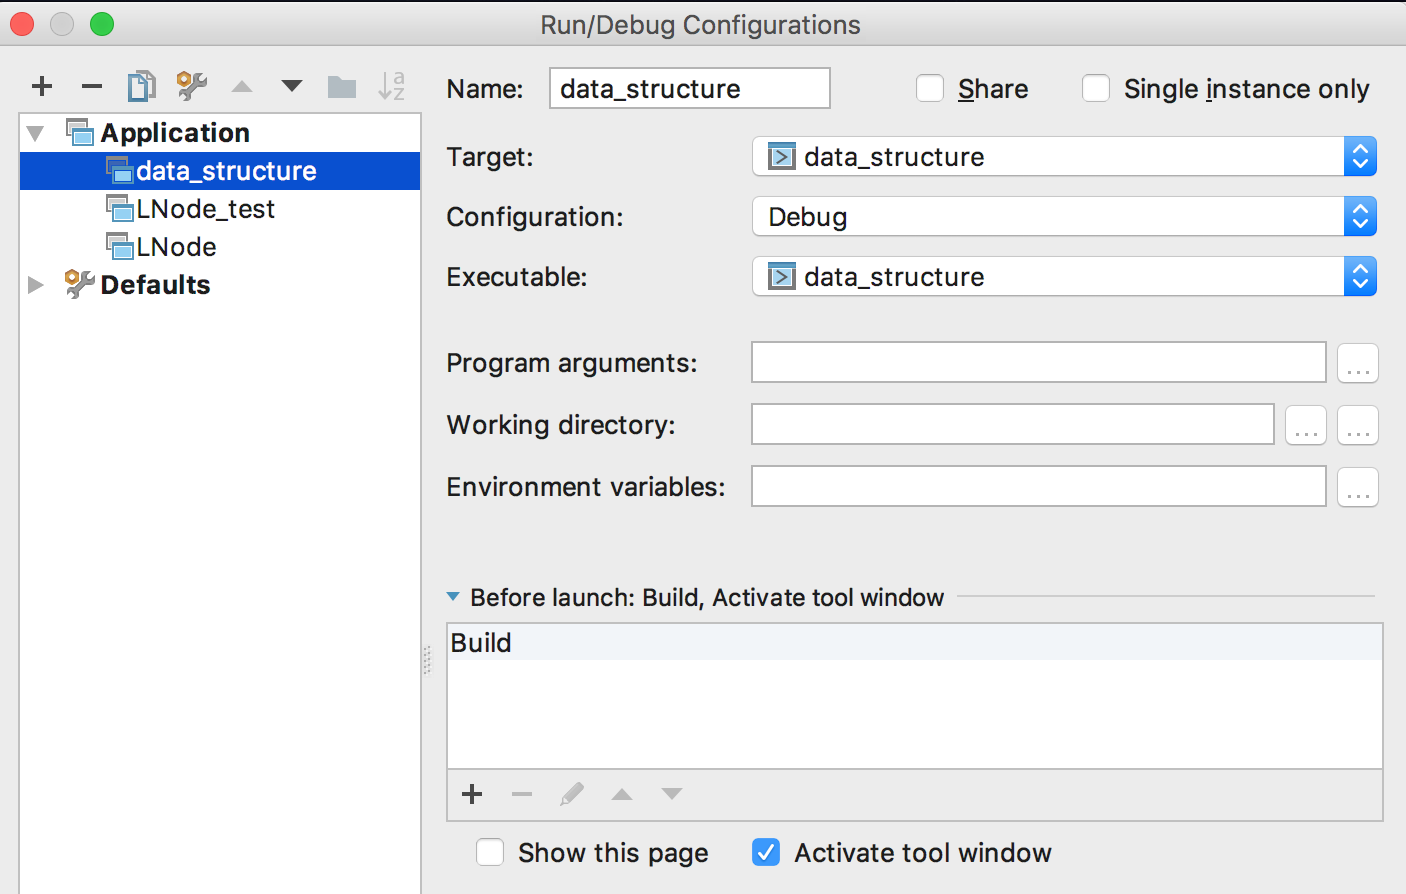Select the LNode_test configuration
1406x894 pixels.
pos(220,209)
